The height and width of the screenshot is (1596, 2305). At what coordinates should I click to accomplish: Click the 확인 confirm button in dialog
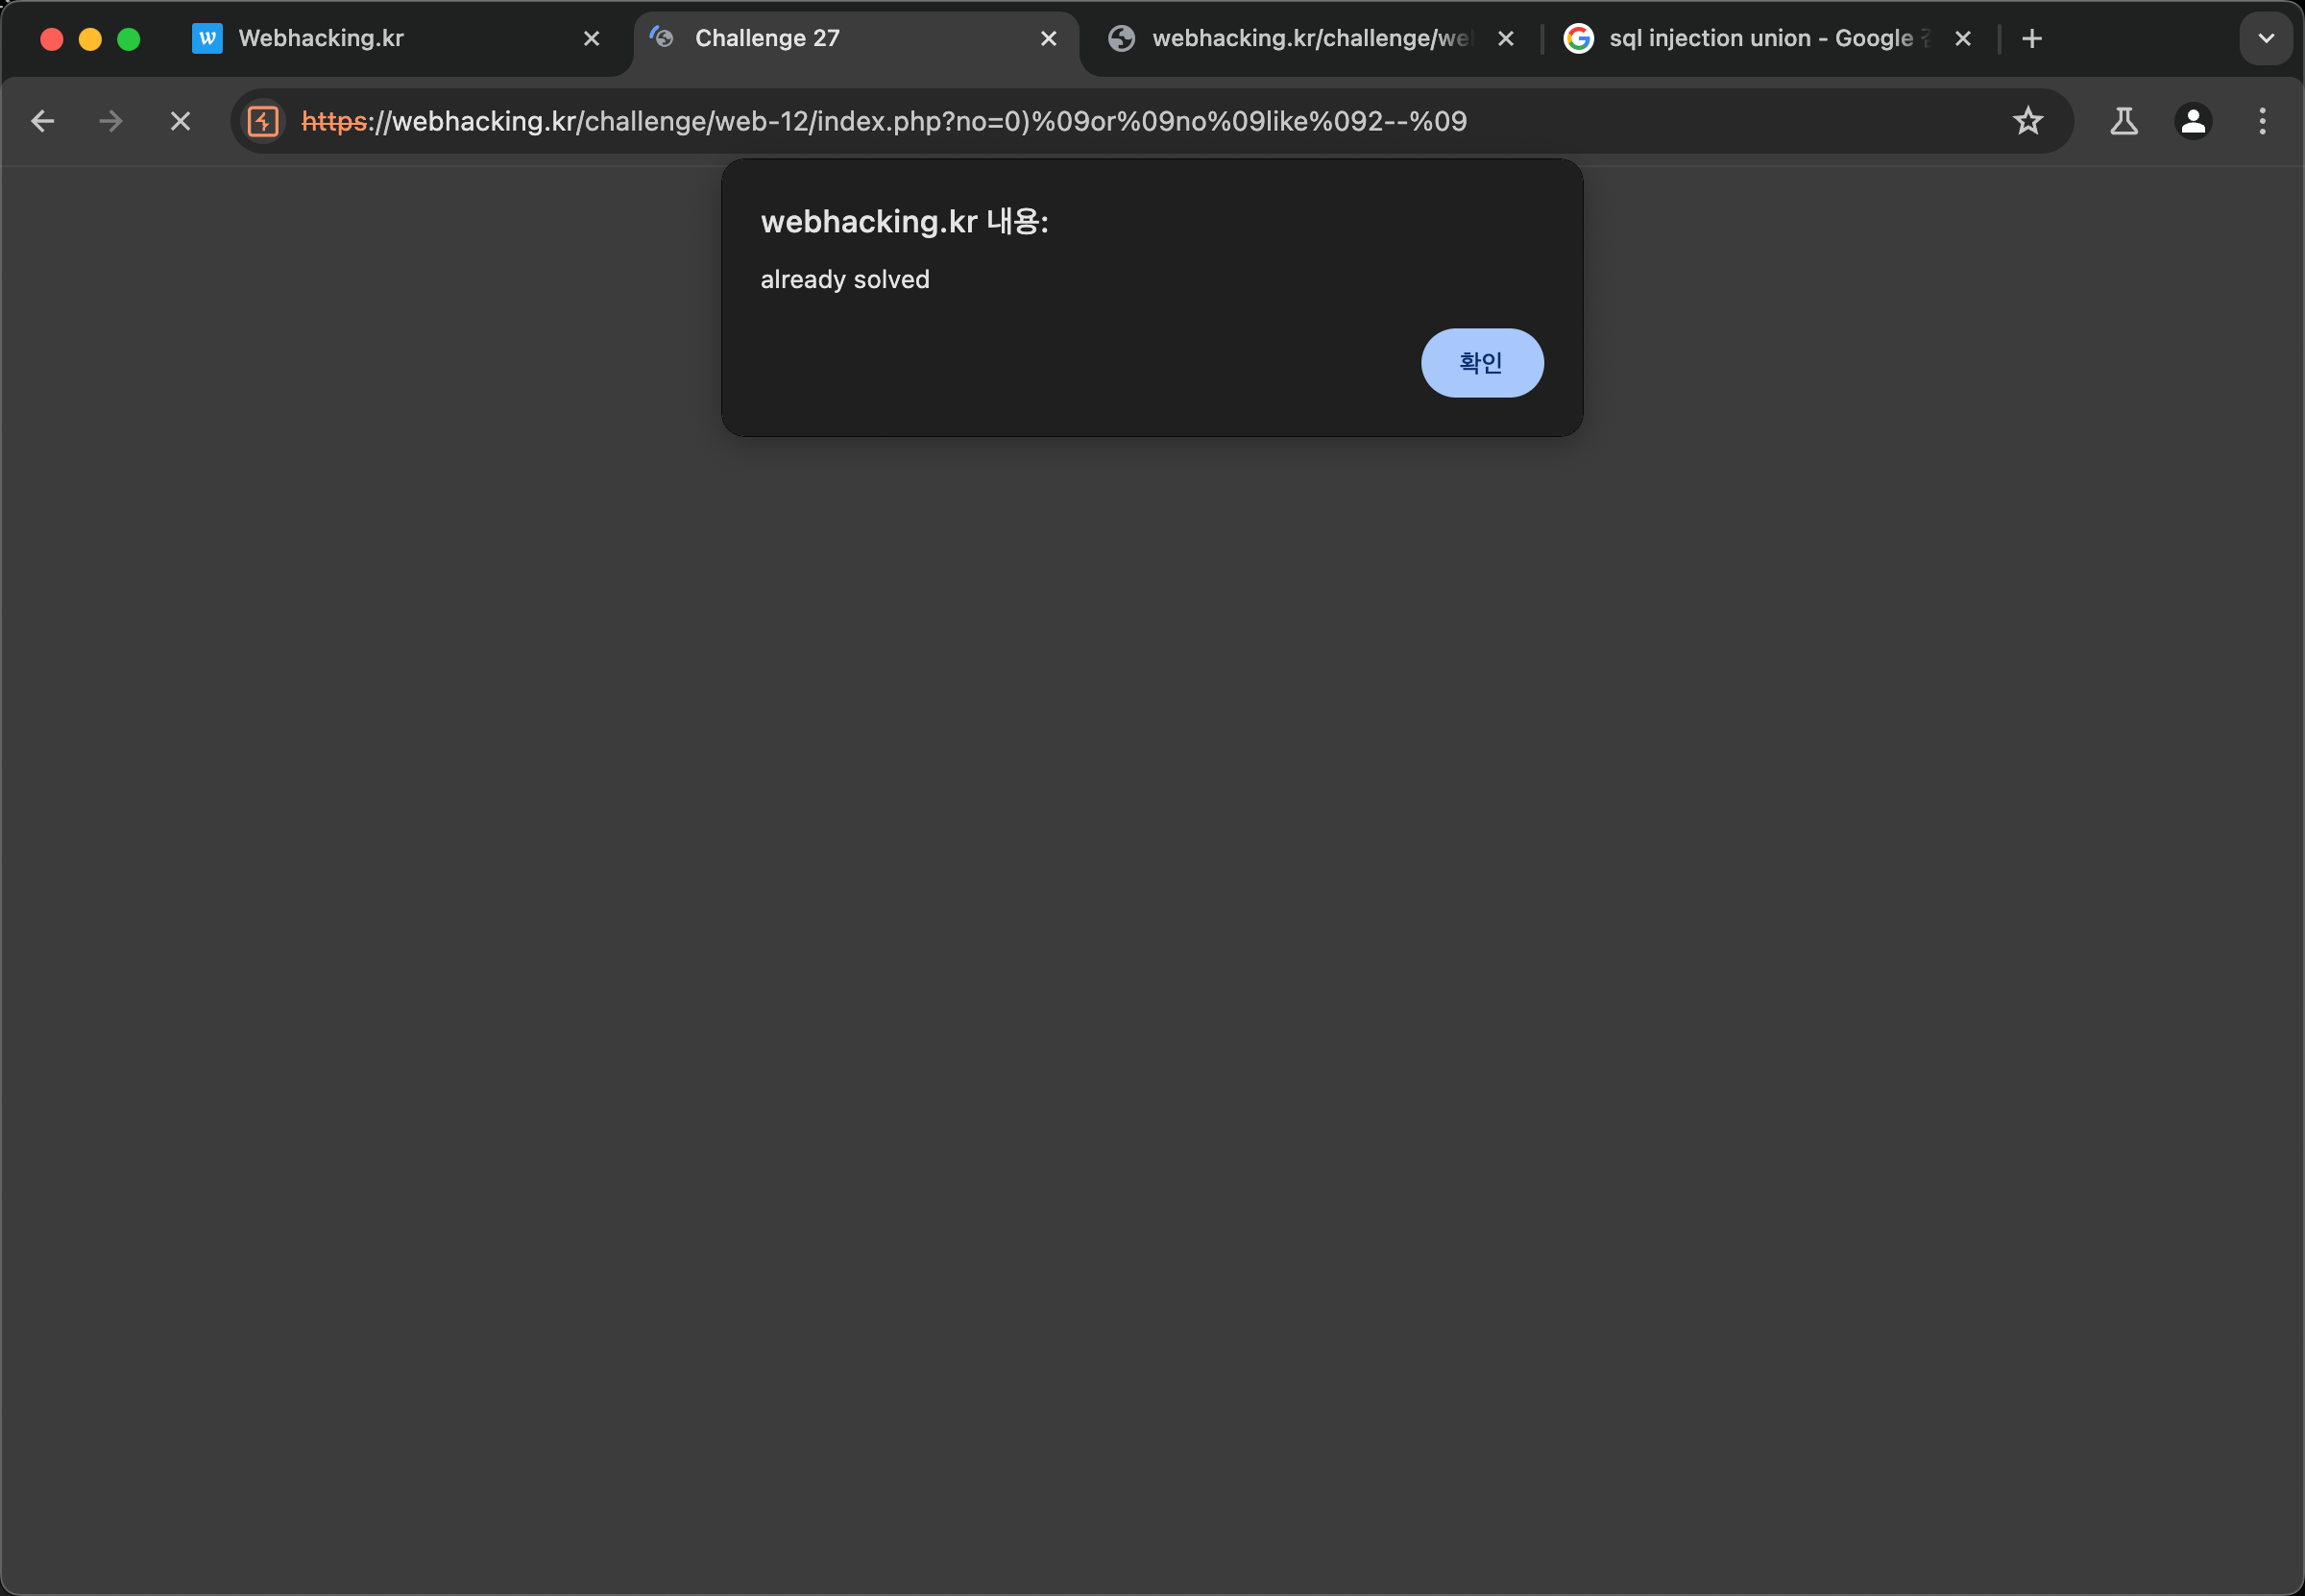pos(1481,363)
